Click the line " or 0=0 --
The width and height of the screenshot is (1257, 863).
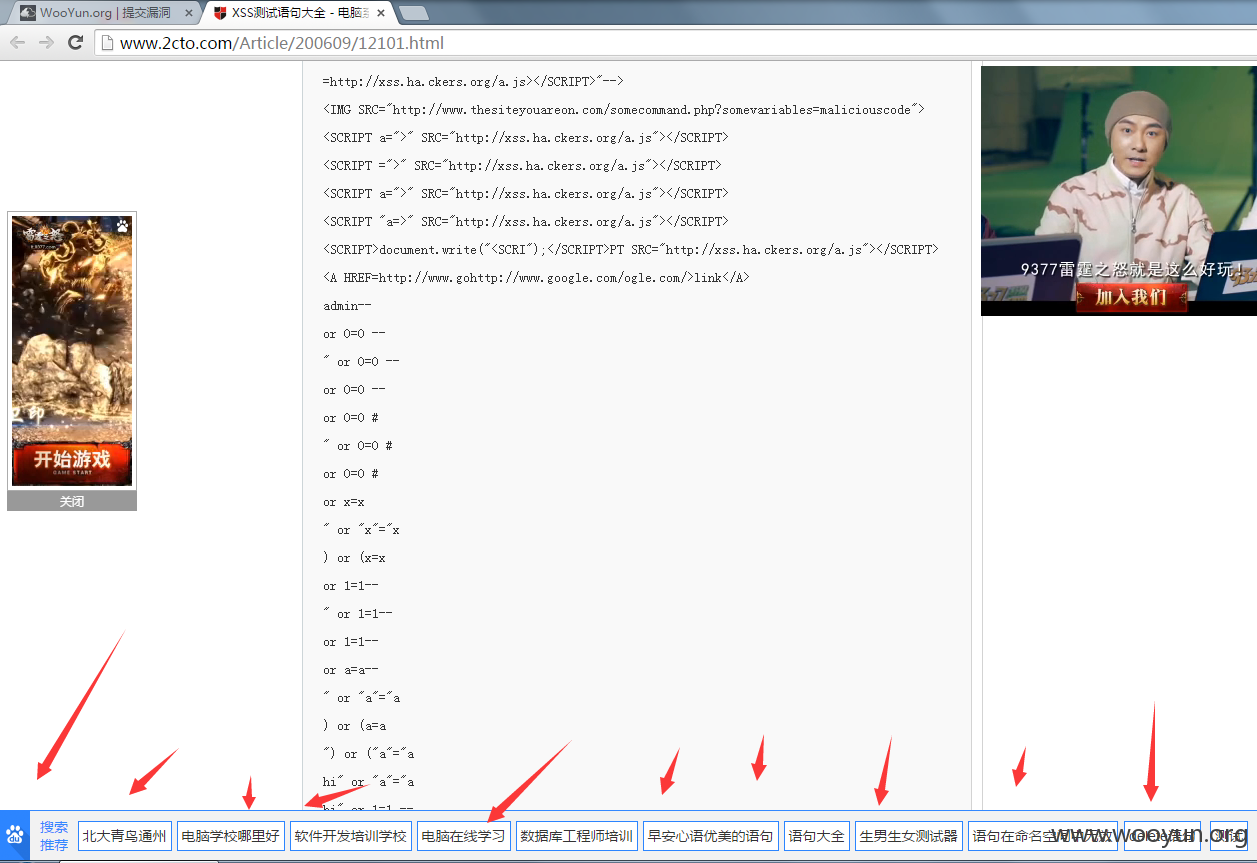click(x=361, y=362)
